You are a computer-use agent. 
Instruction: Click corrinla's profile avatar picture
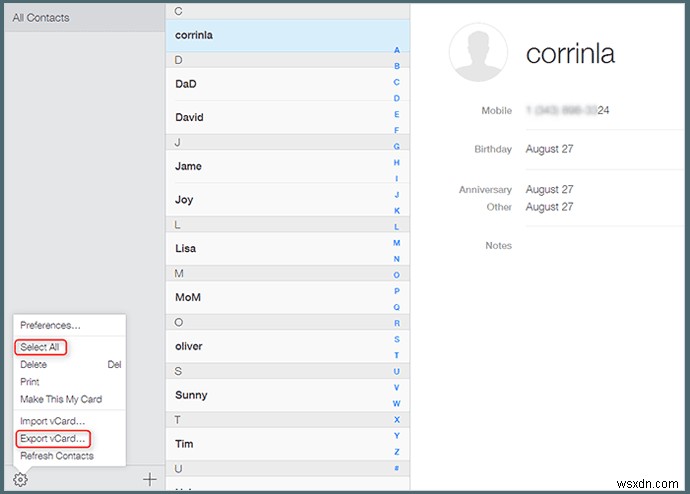[479, 52]
